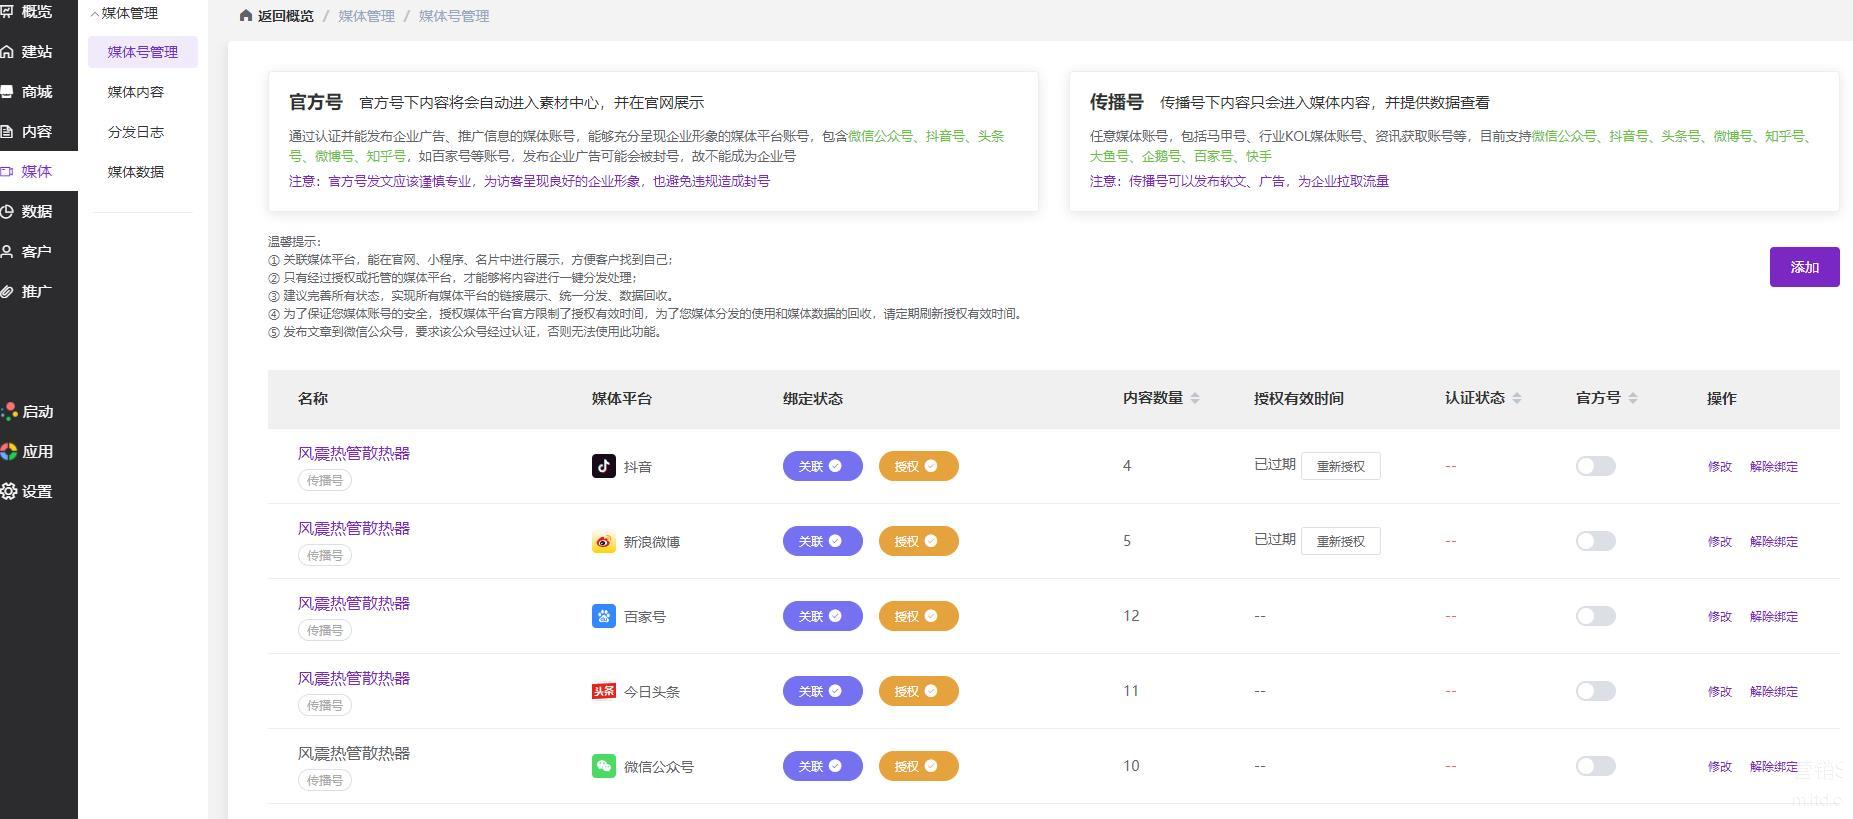Click the Douyin platform icon
The image size is (1853, 819).
(x=603, y=466)
